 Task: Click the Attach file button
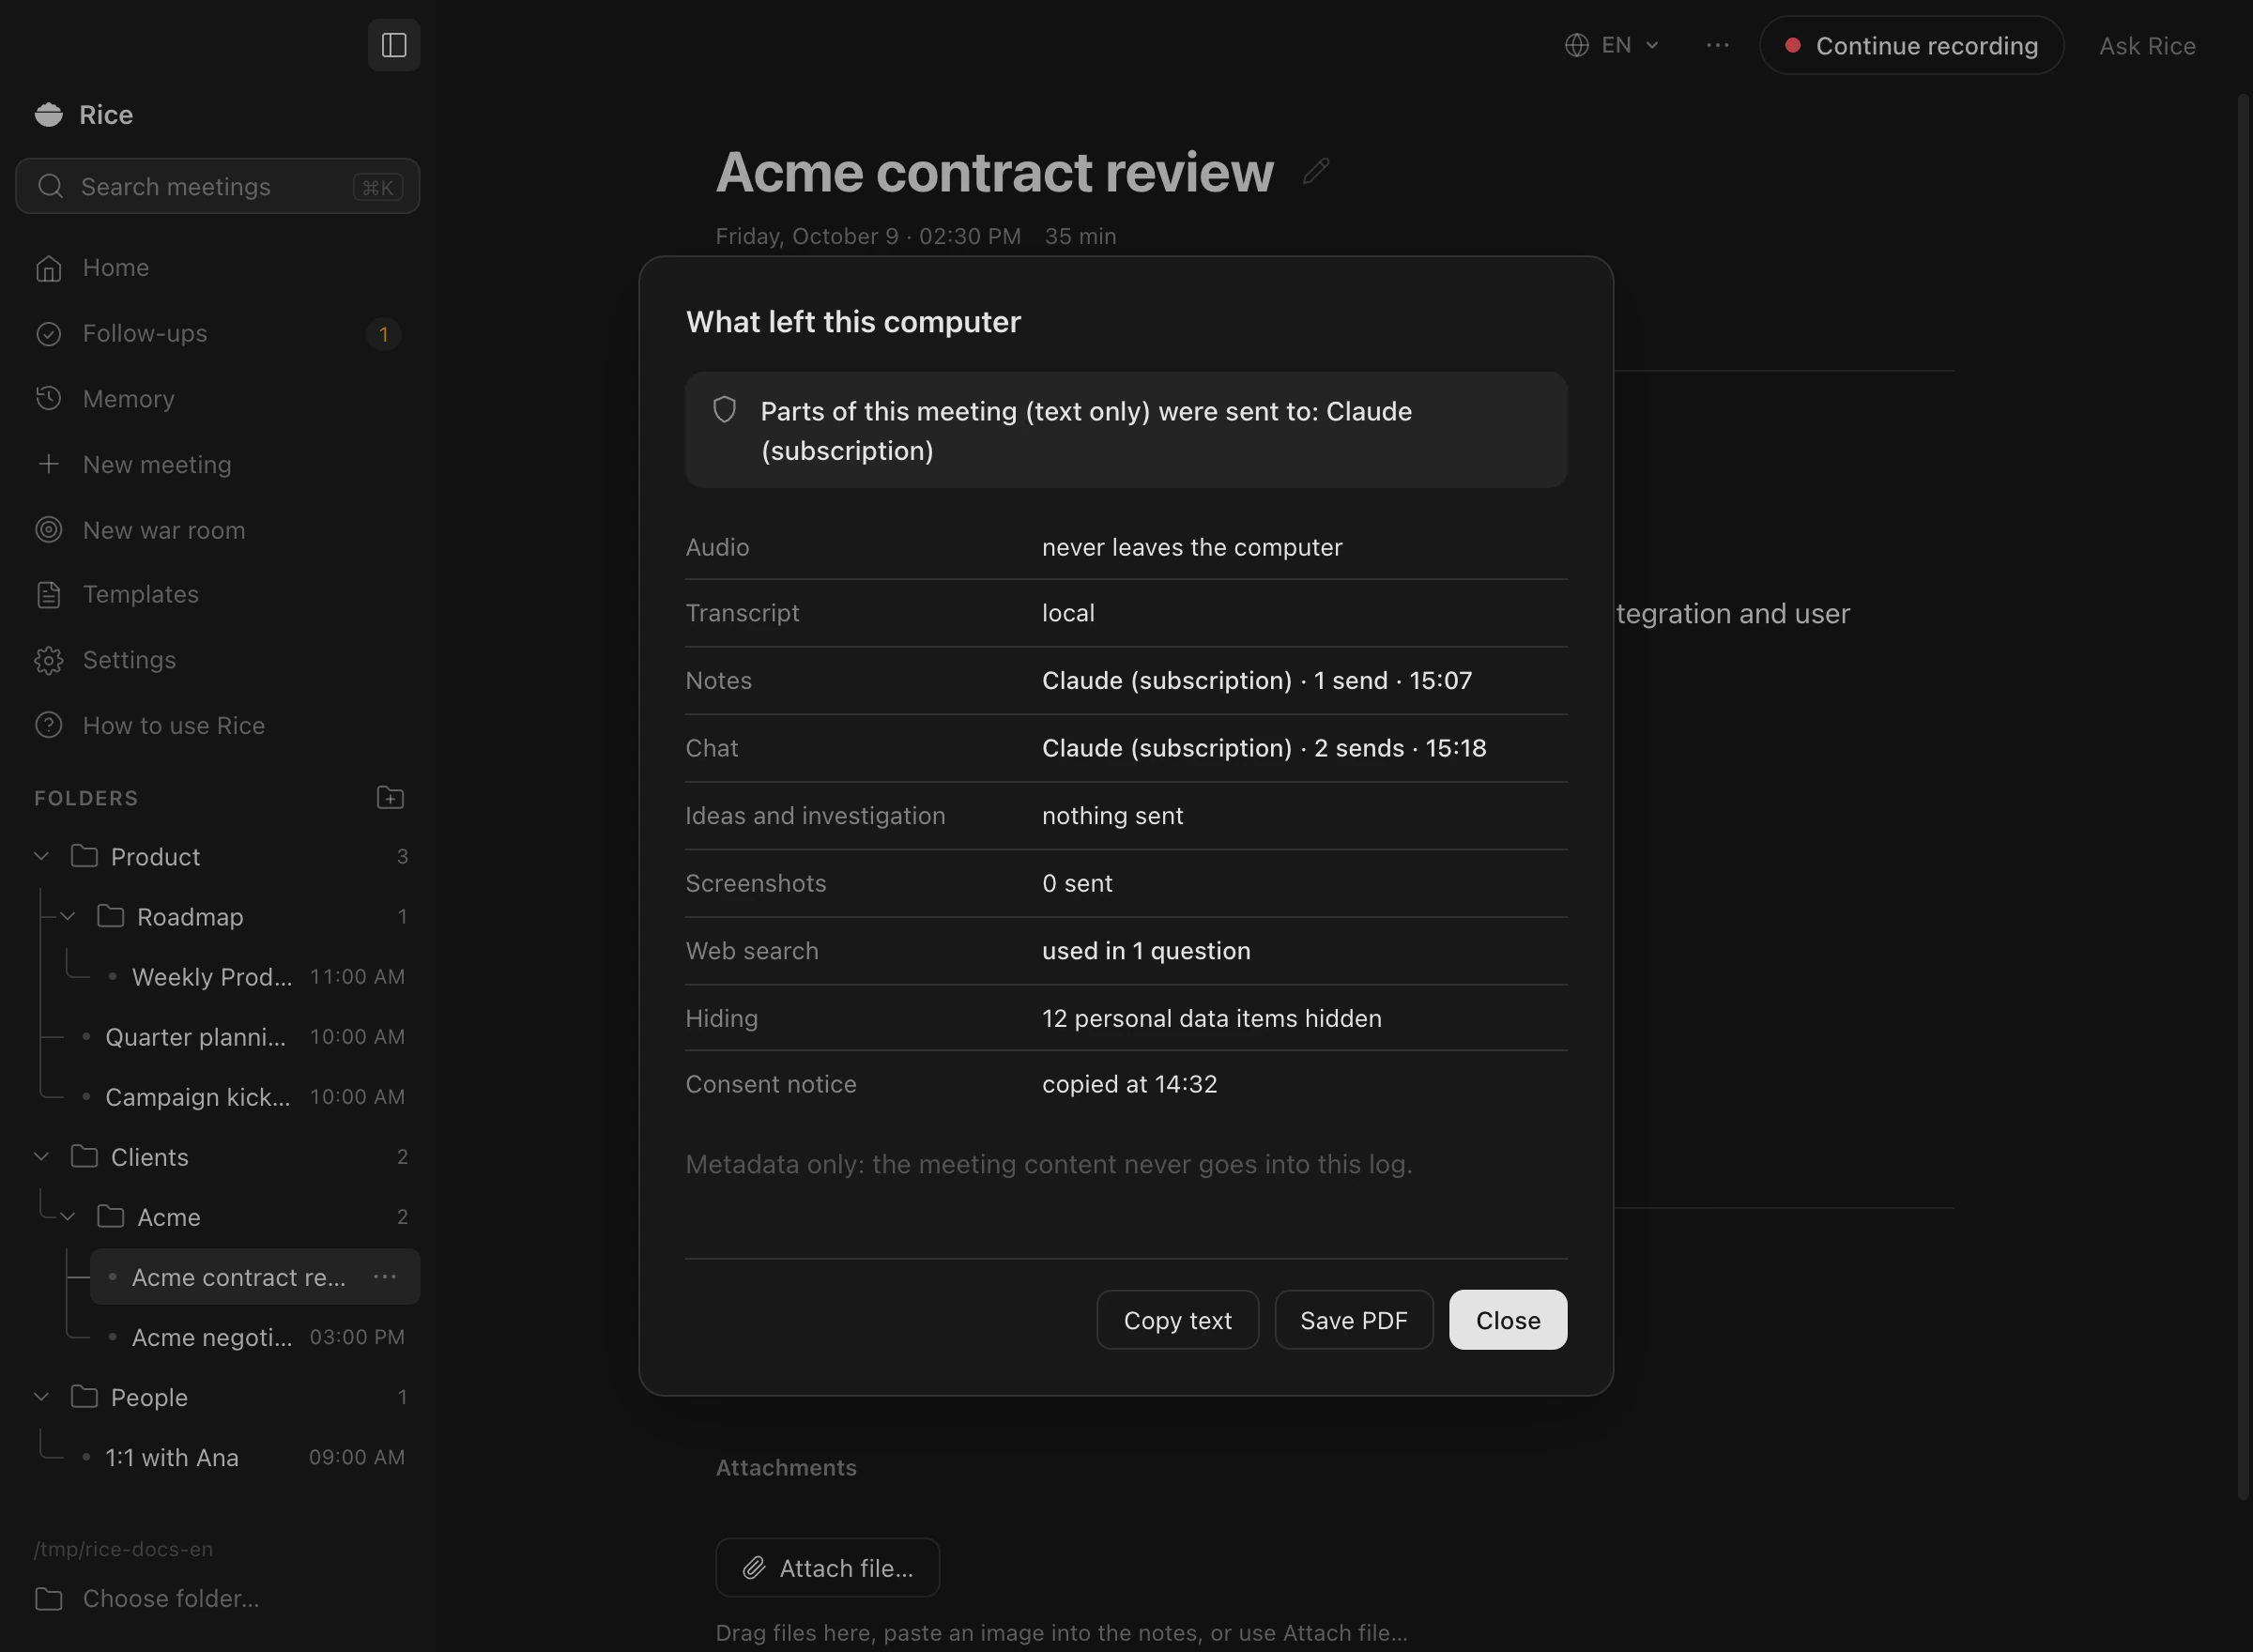pos(828,1568)
